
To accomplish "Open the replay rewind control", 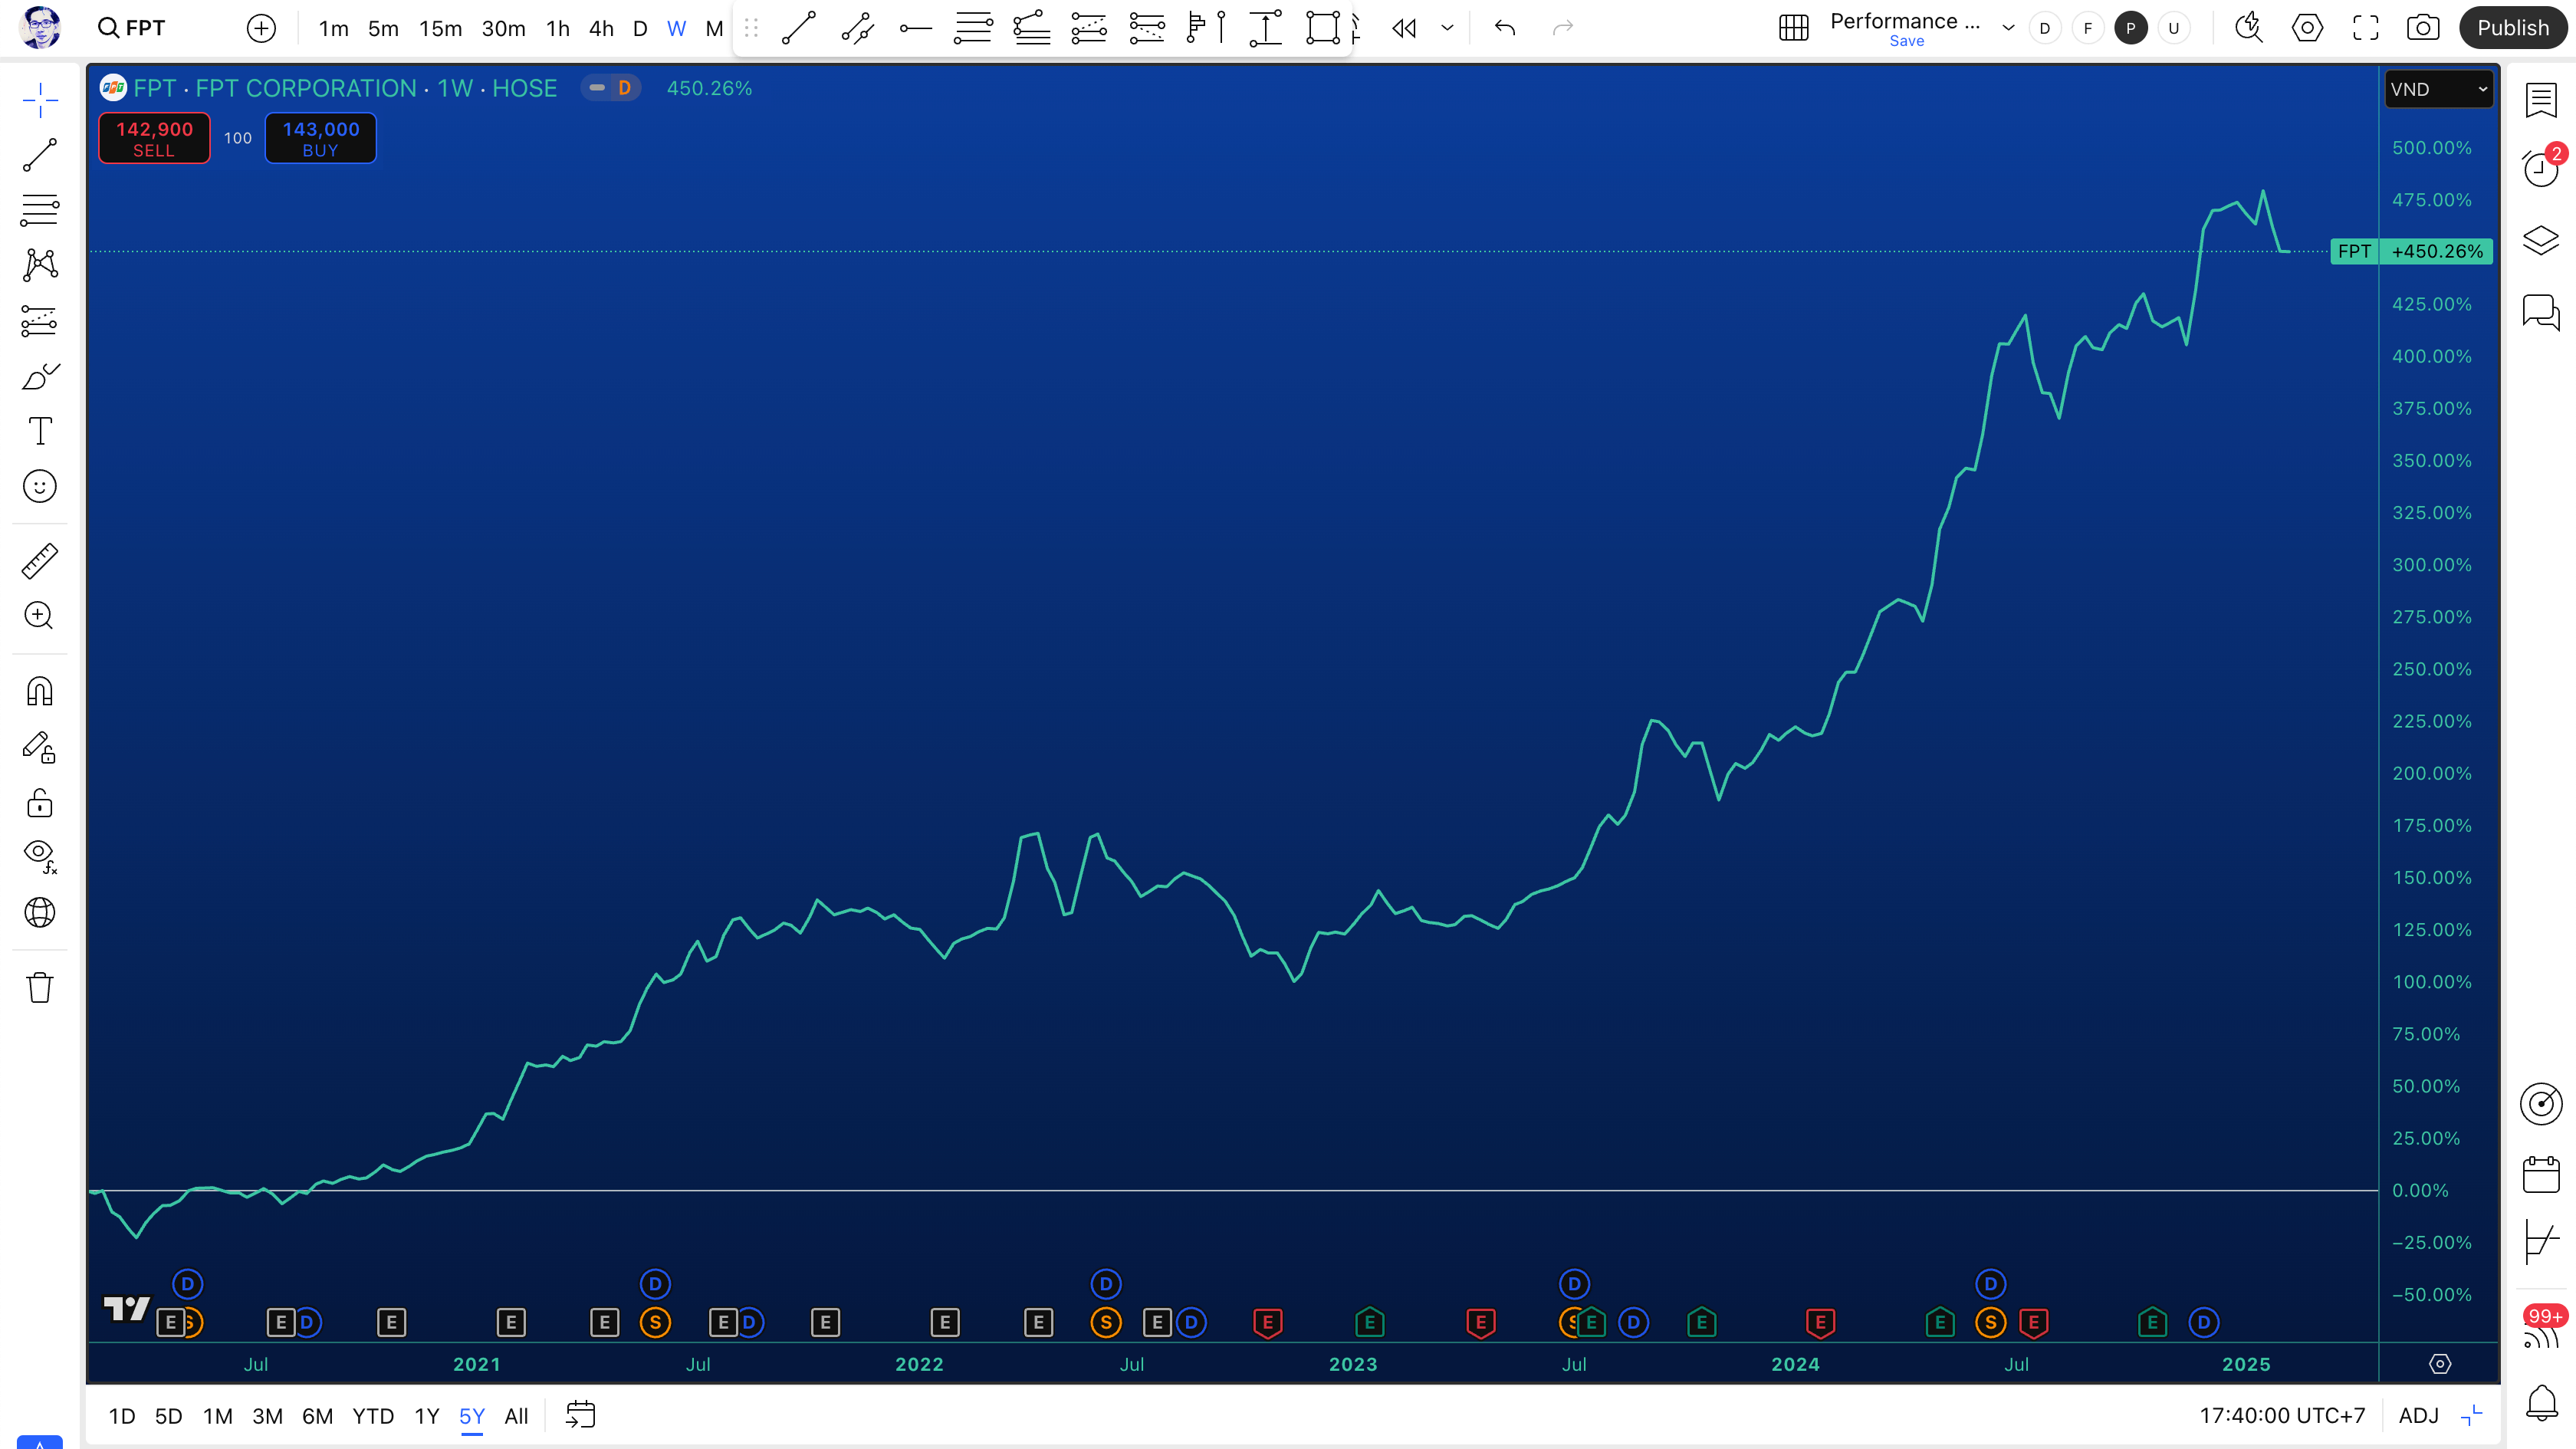I will coord(1404,28).
